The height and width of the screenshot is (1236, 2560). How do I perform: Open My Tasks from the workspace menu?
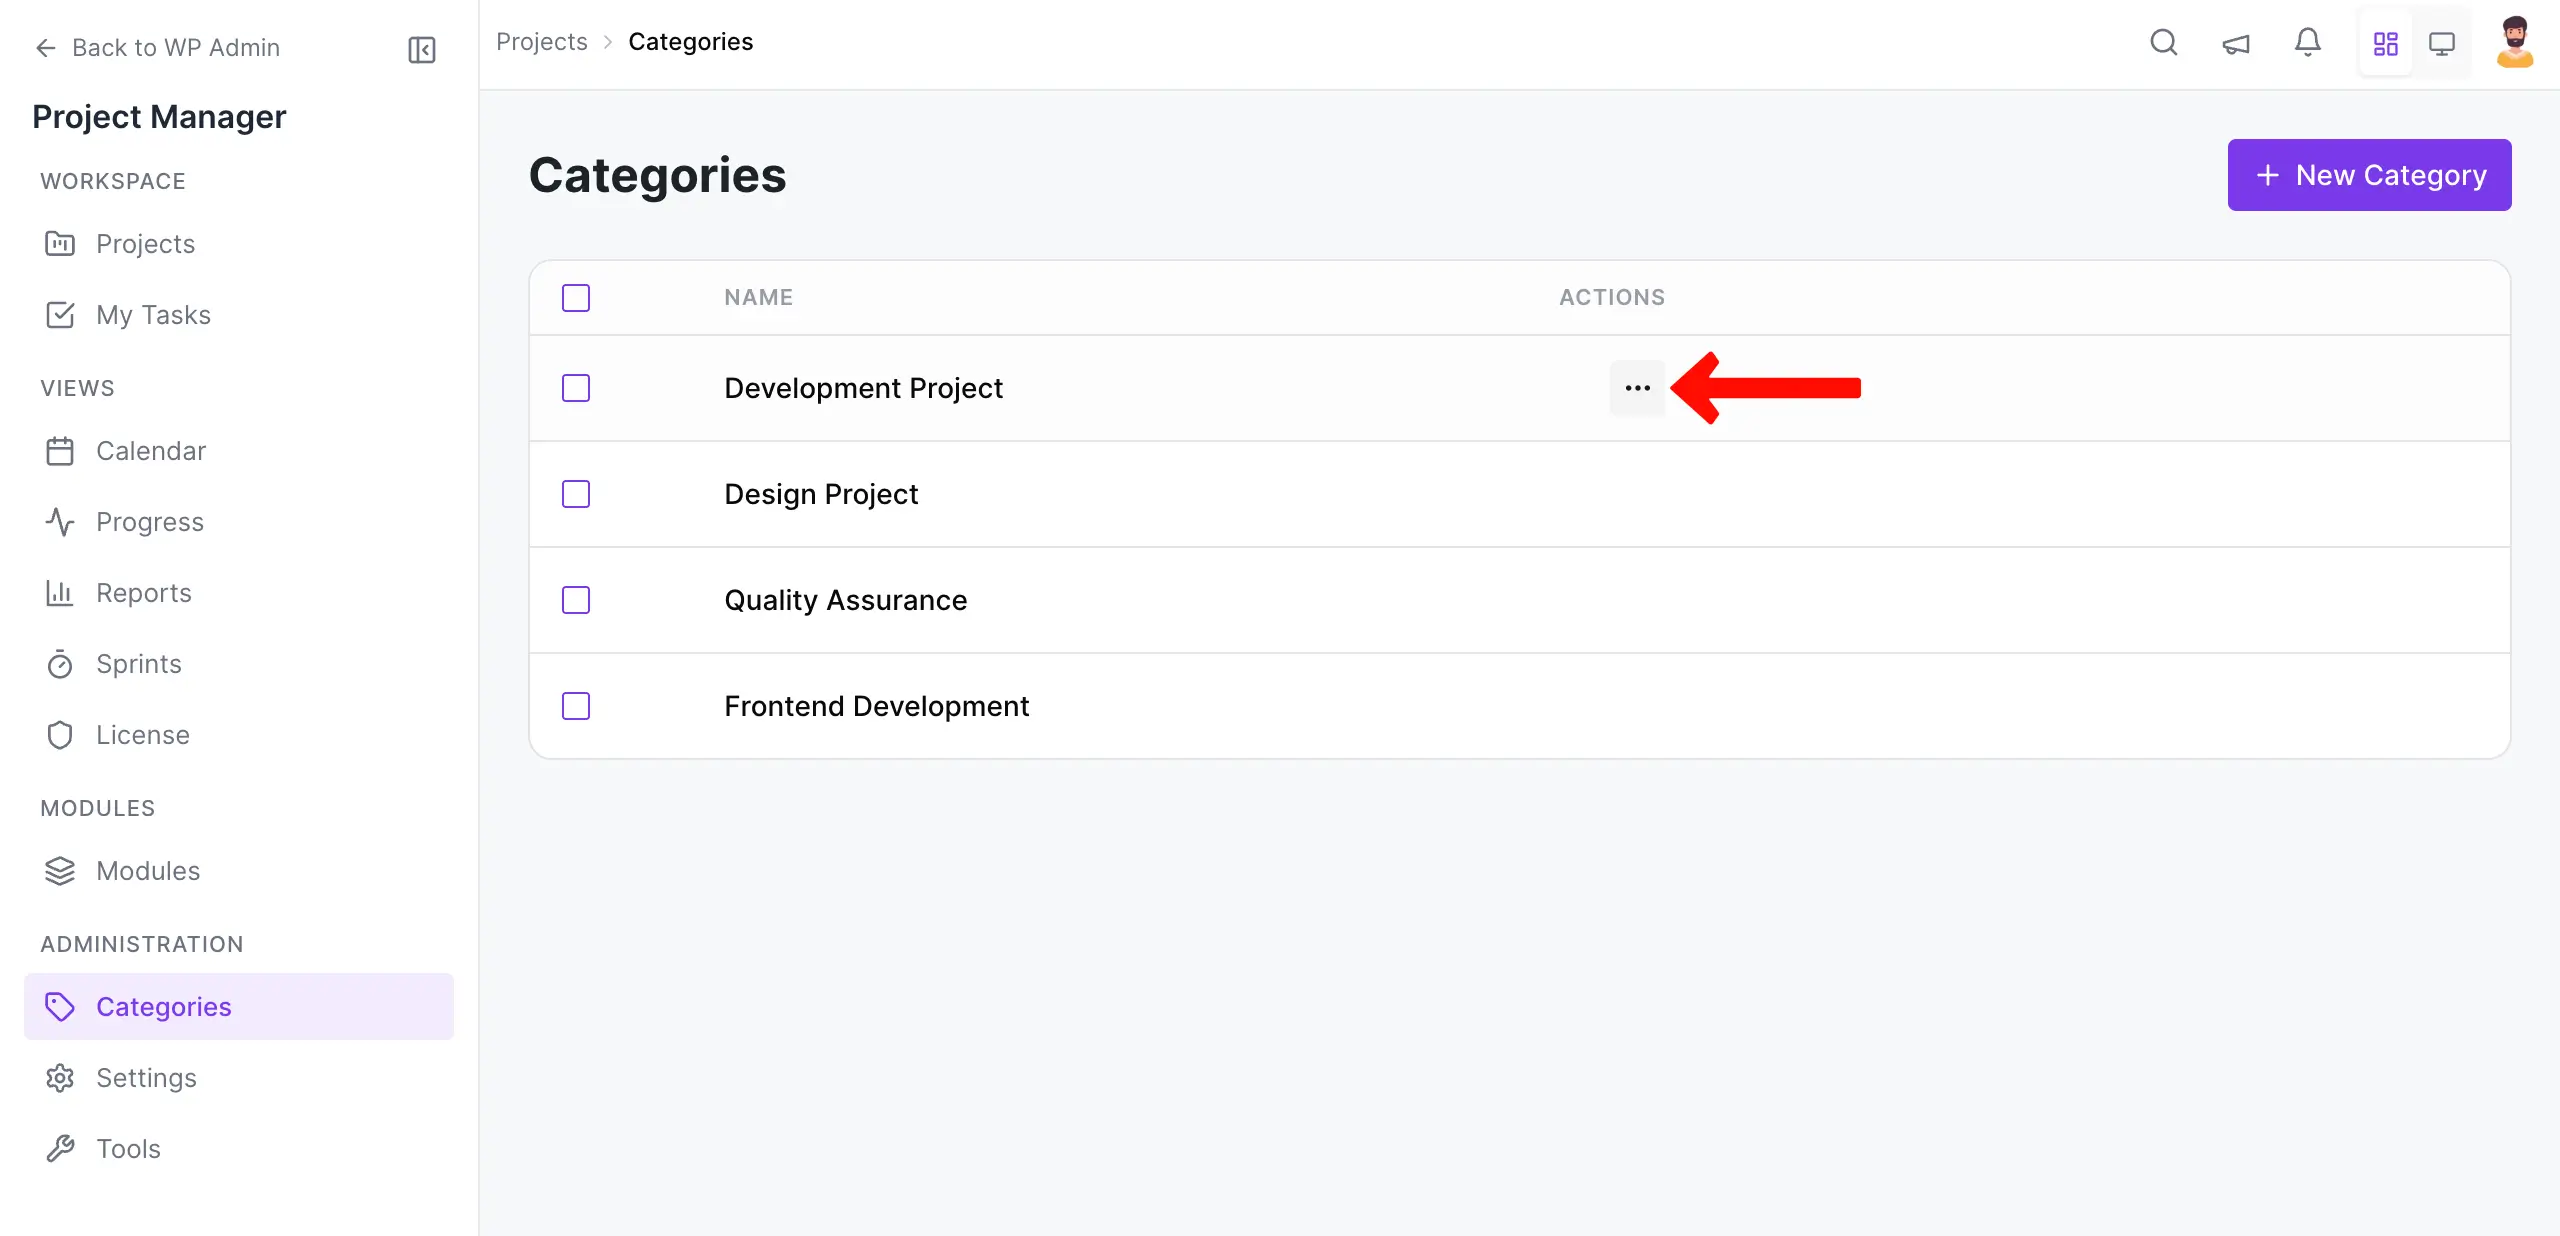[60, 315]
